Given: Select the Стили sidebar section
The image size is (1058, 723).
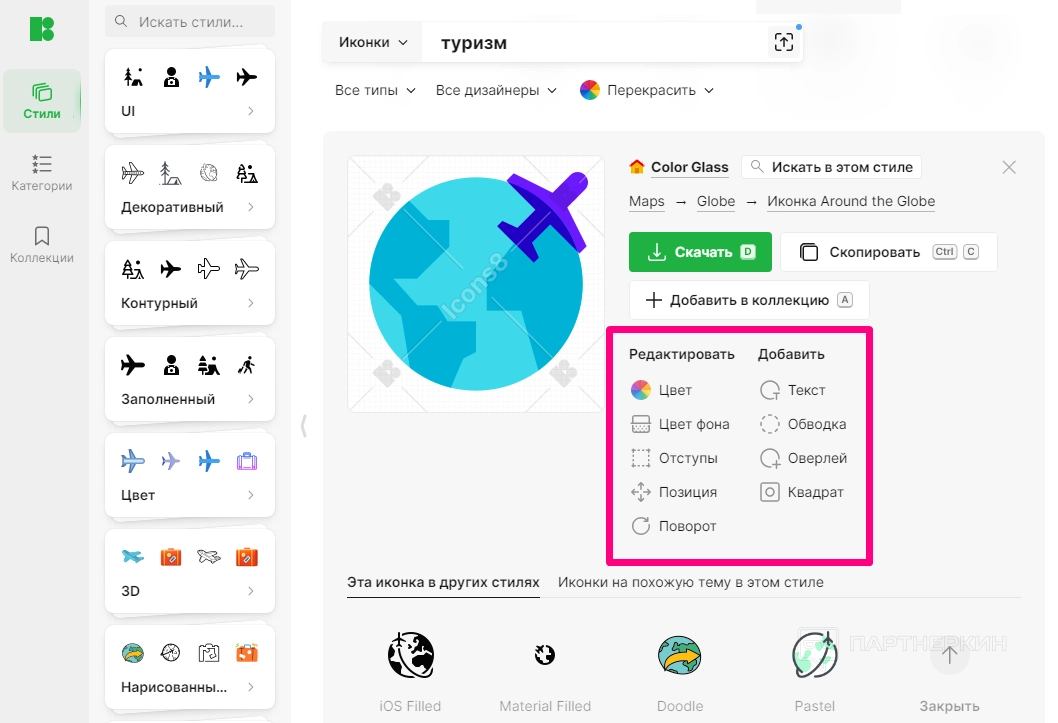Looking at the screenshot, I should (42, 101).
